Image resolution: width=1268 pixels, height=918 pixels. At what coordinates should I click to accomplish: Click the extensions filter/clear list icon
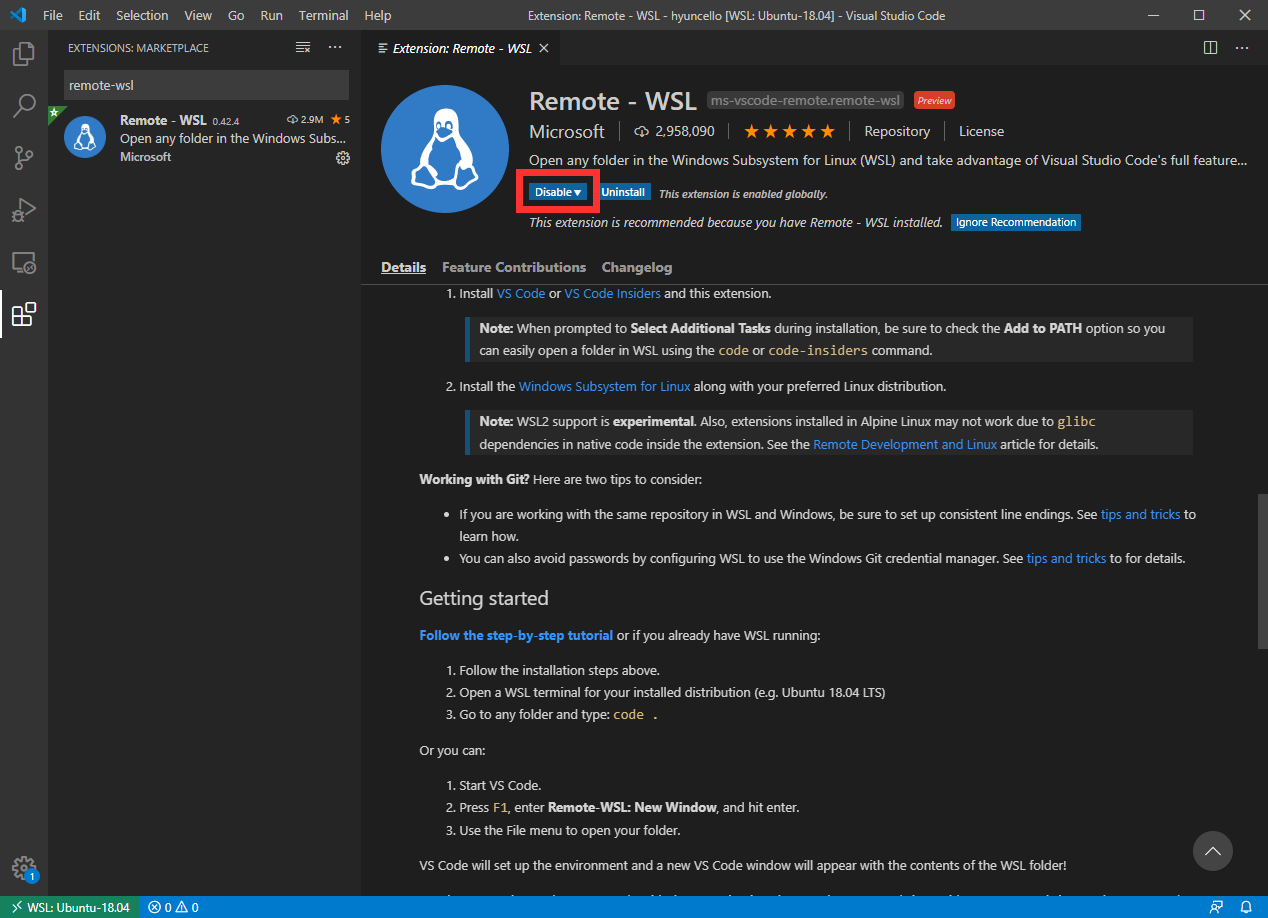click(303, 47)
